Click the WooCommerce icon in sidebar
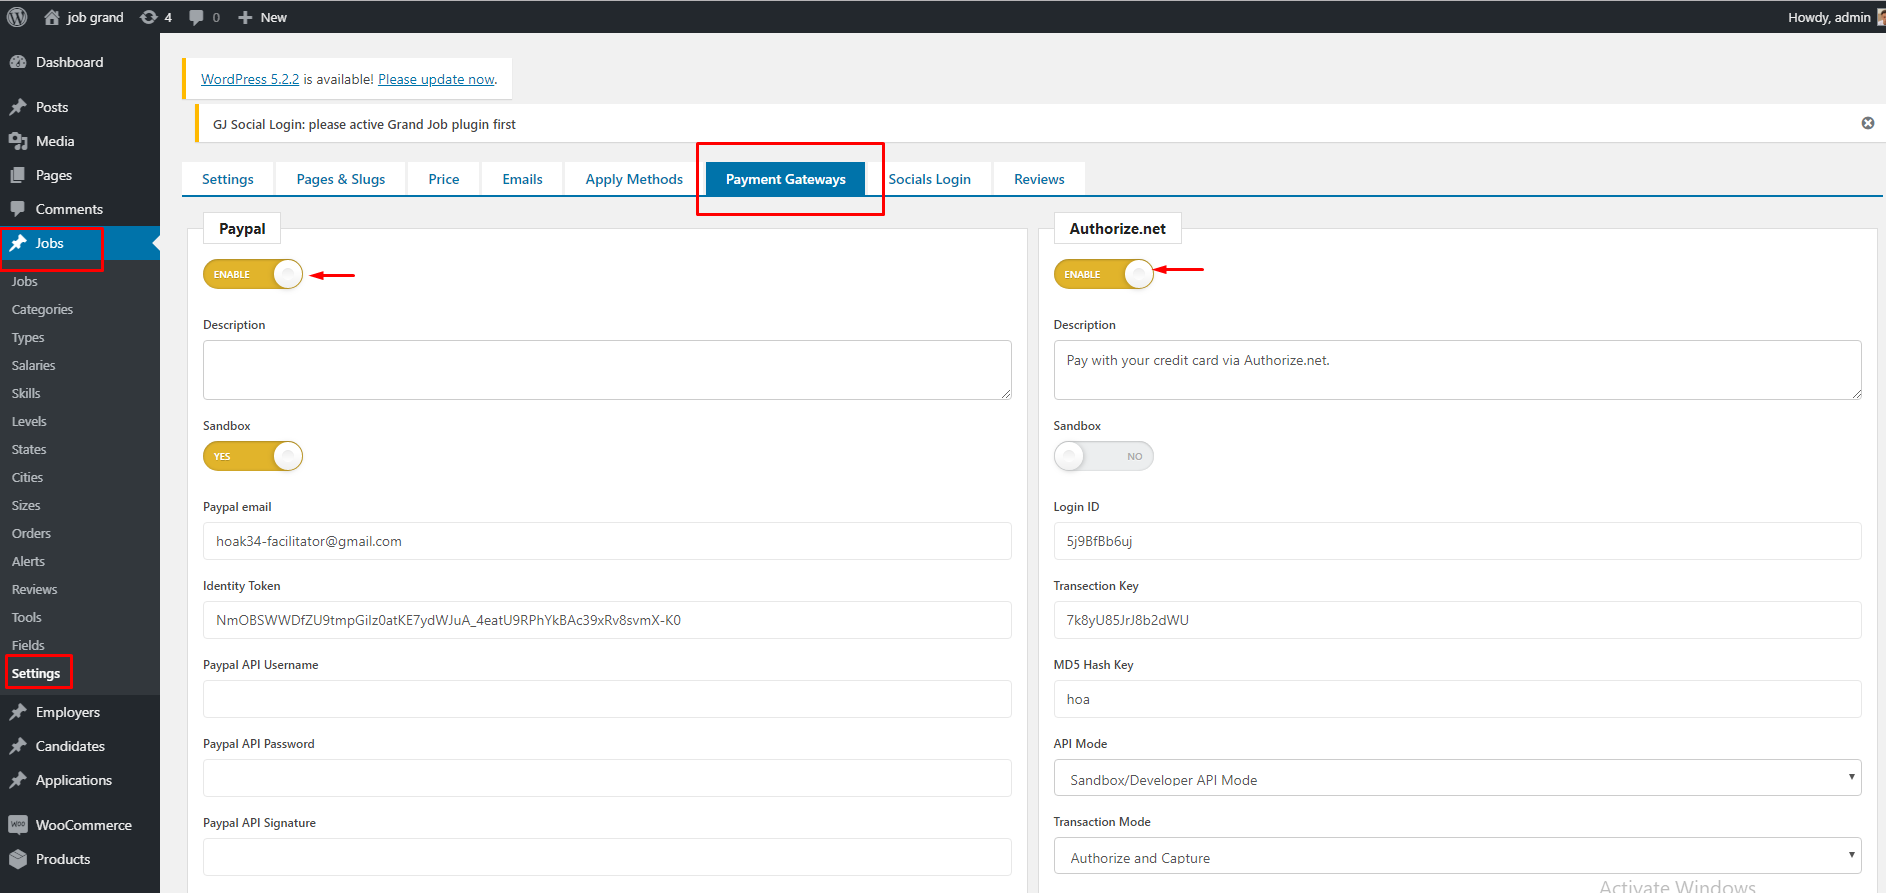This screenshot has height=893, width=1886. 18,825
